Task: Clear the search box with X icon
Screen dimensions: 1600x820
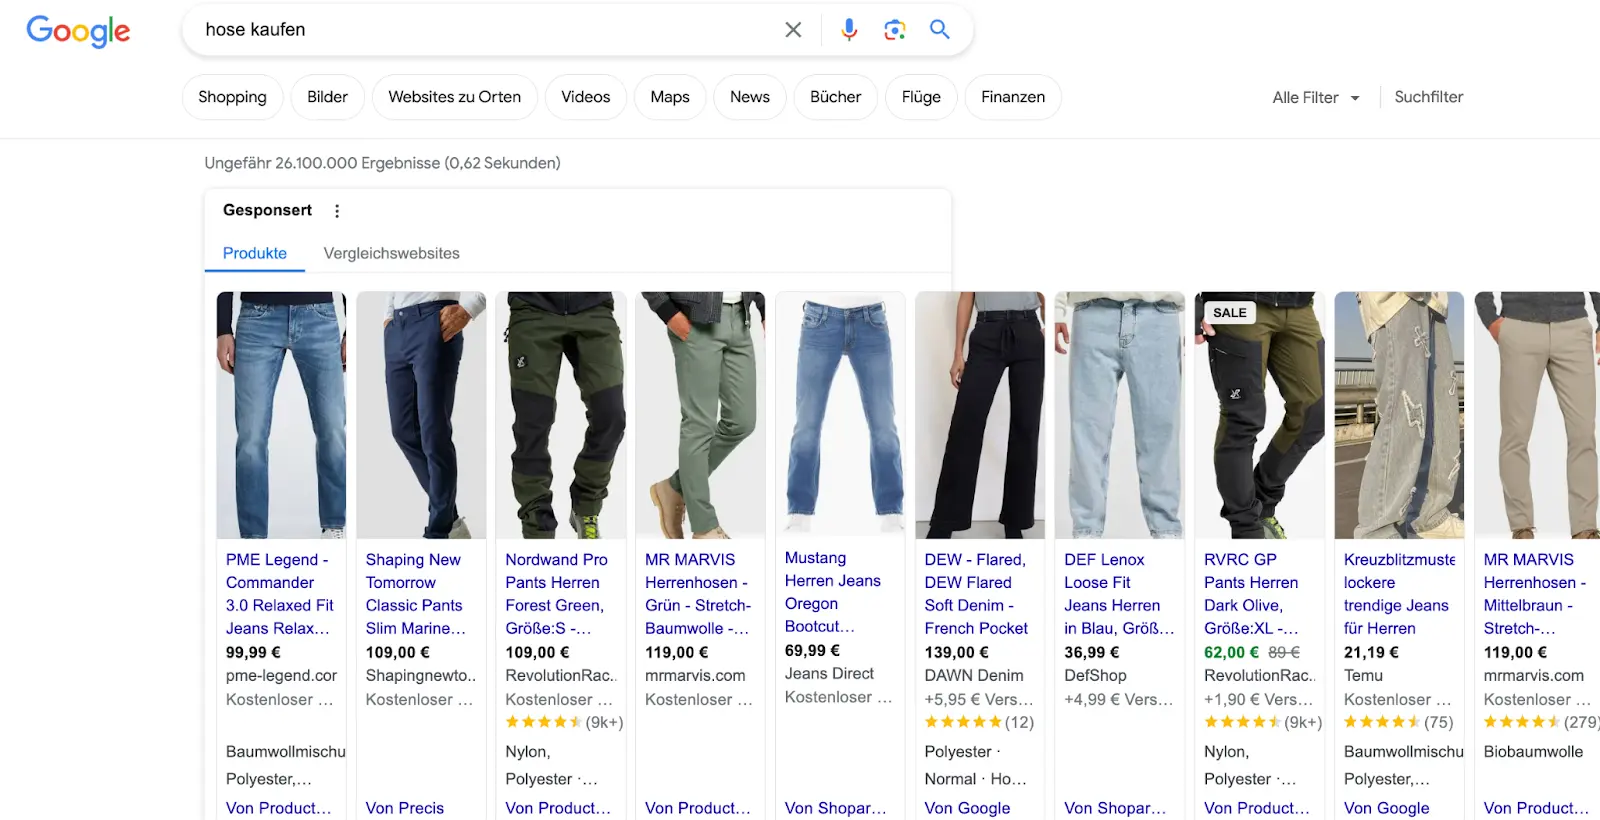Action: pos(793,30)
